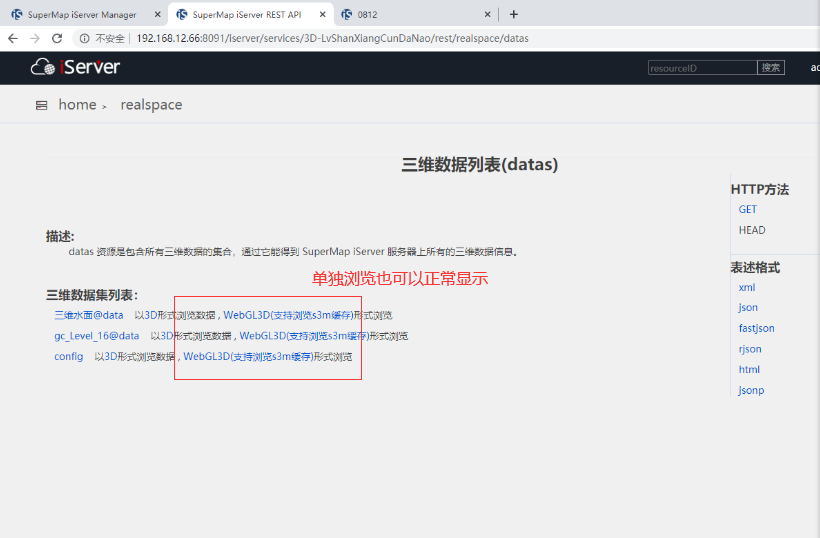This screenshot has width=820, height=538.
Task: Choose the fastjson representation format
Action: pyautogui.click(x=757, y=328)
